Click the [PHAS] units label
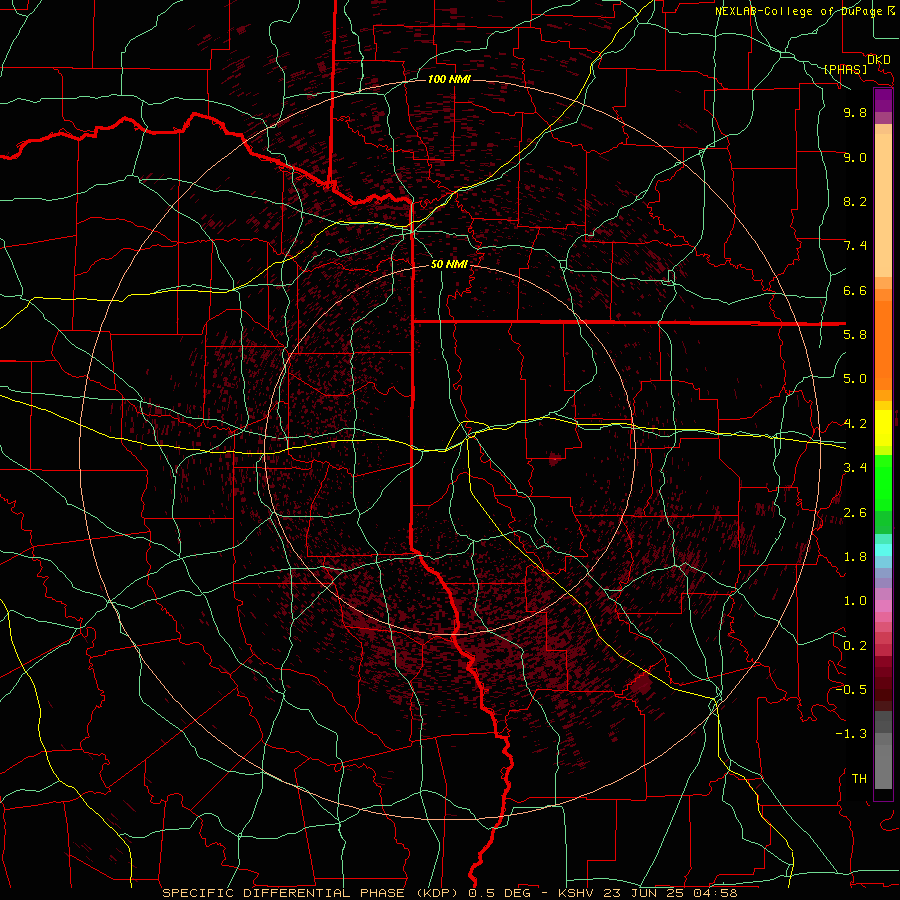Image resolution: width=900 pixels, height=900 pixels. [845, 69]
